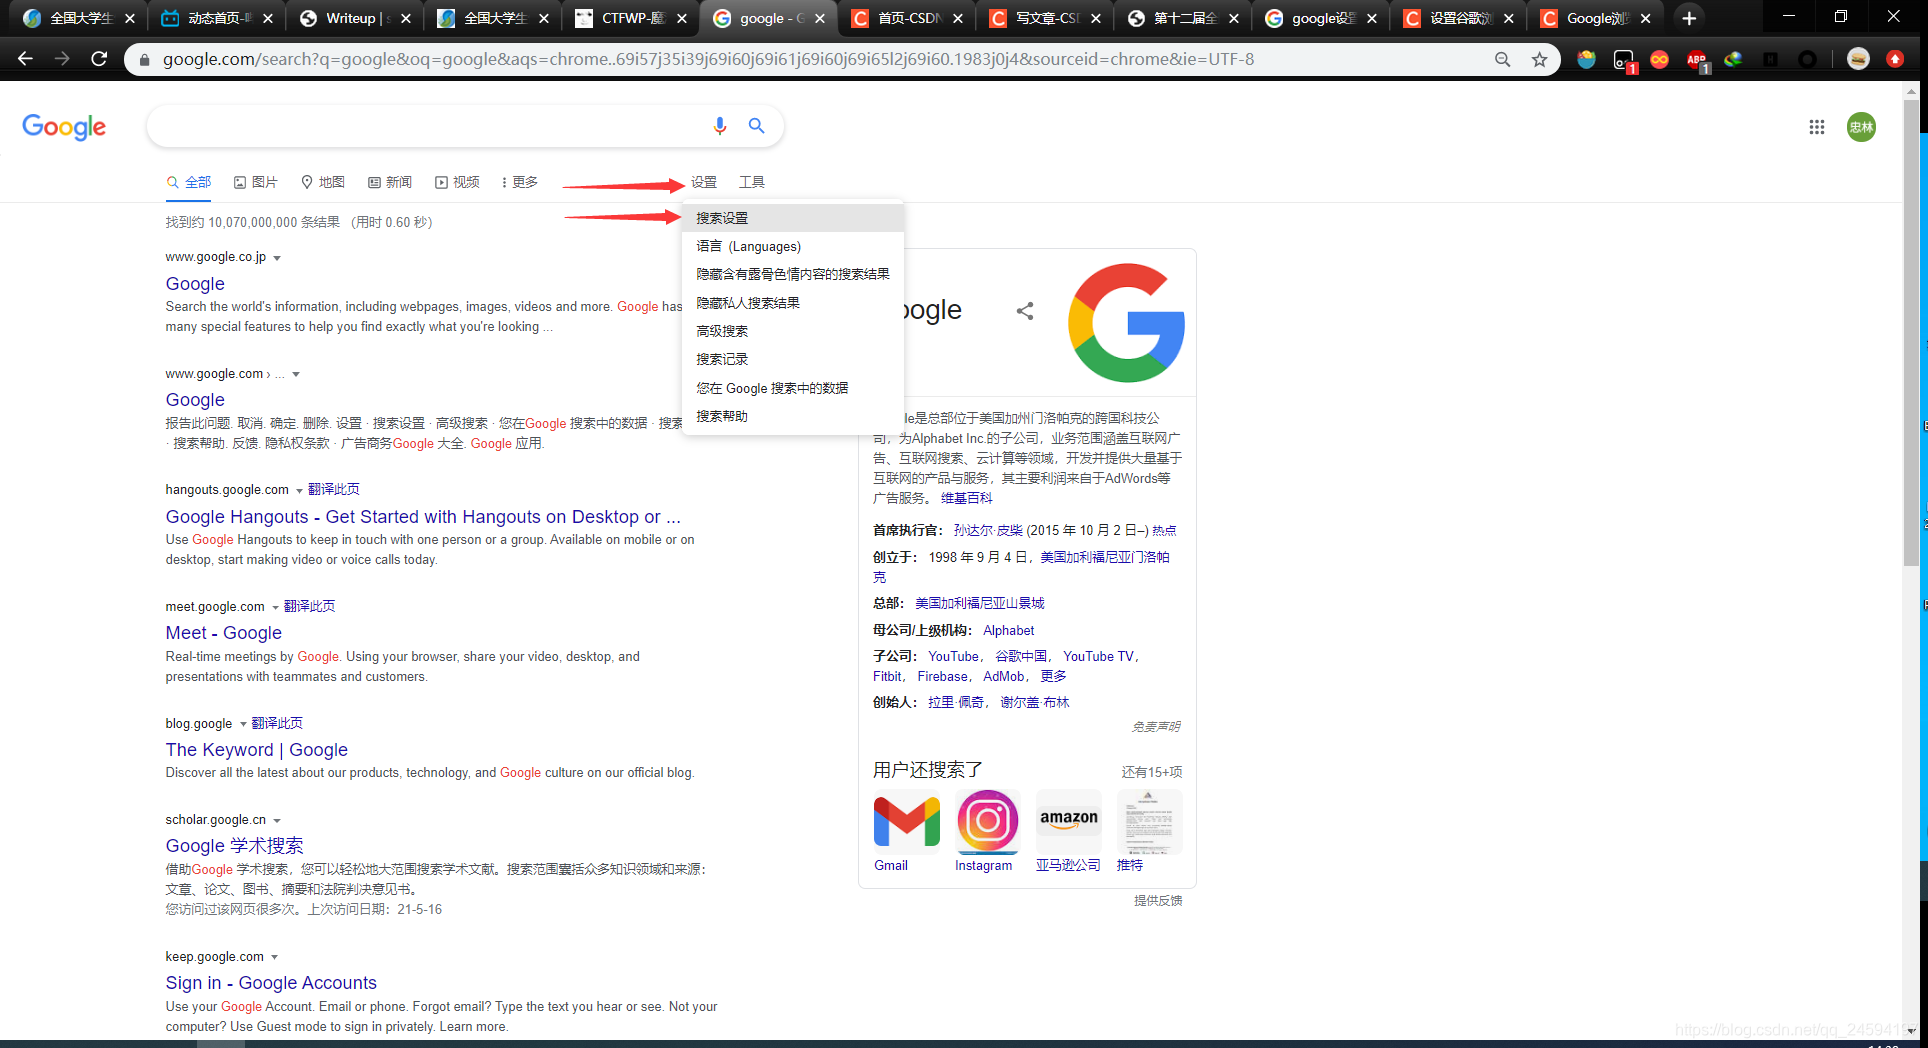Switch to the 新闻 news tab
The width and height of the screenshot is (1928, 1048).
point(390,182)
